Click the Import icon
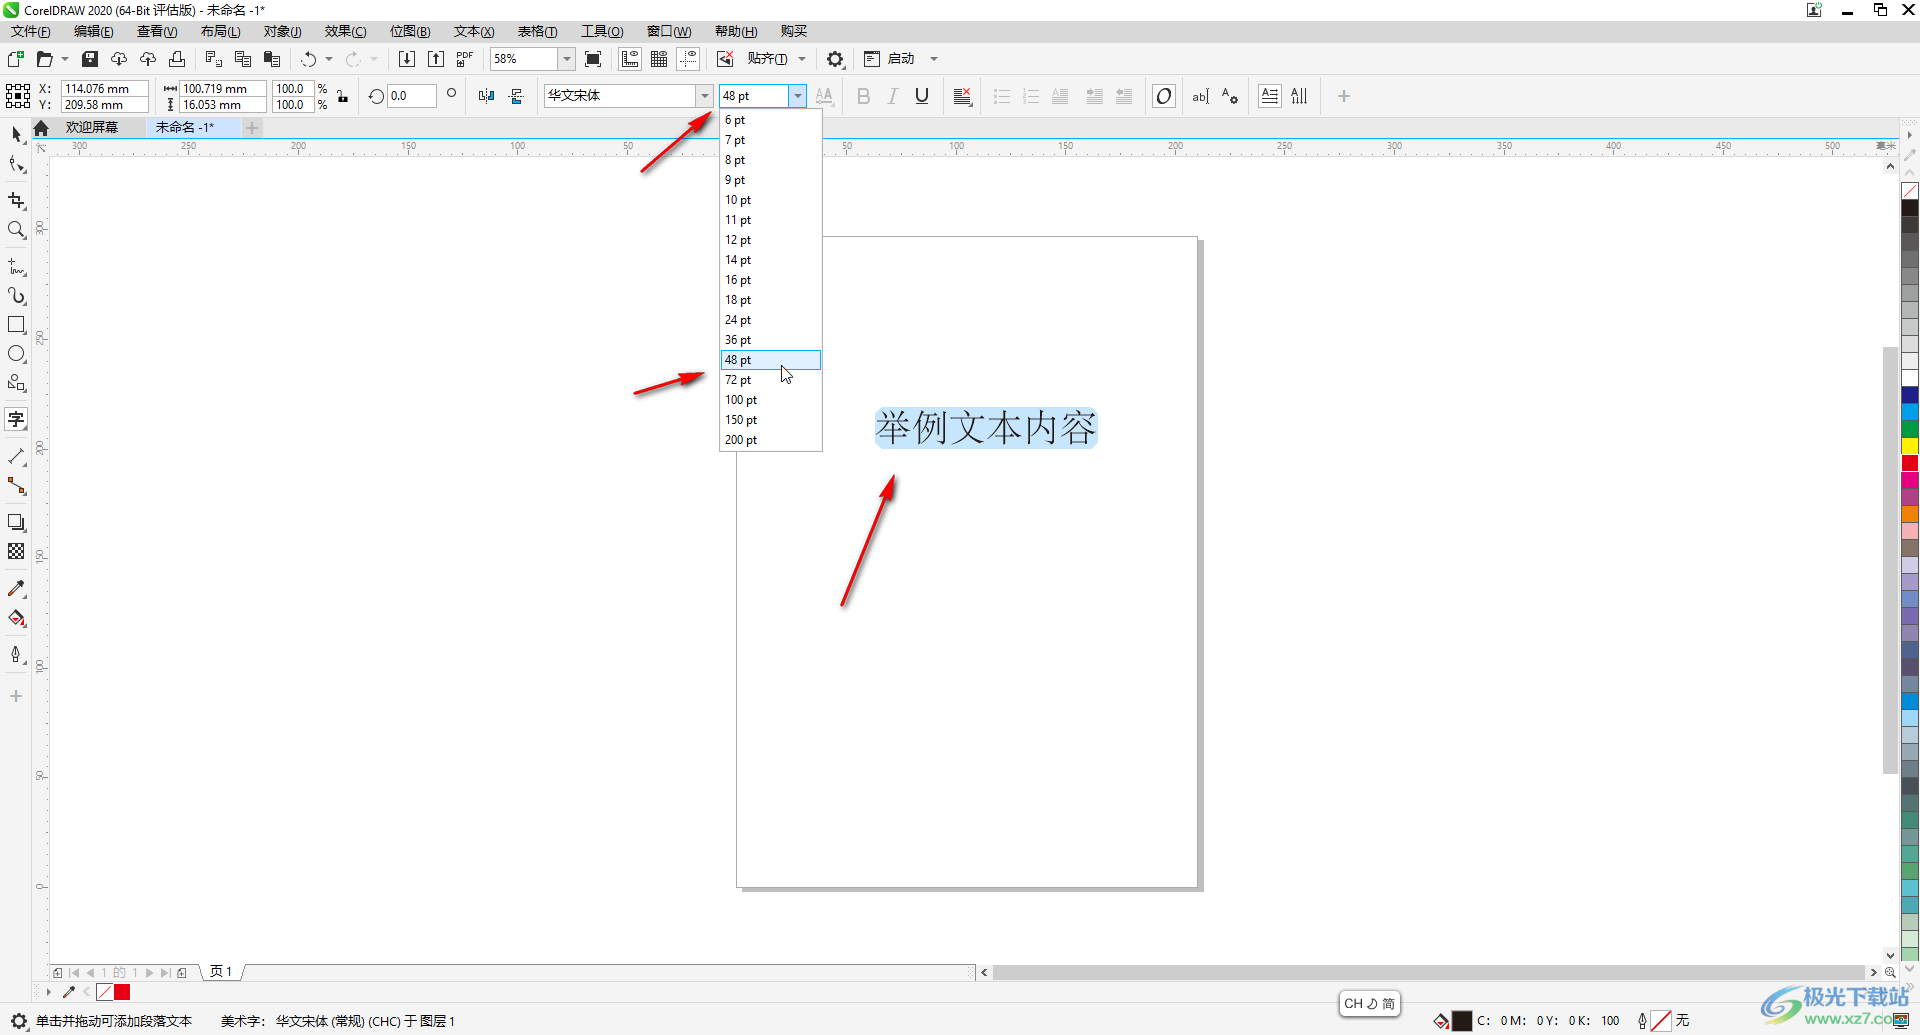Viewport: 1920px width, 1035px height. click(407, 59)
